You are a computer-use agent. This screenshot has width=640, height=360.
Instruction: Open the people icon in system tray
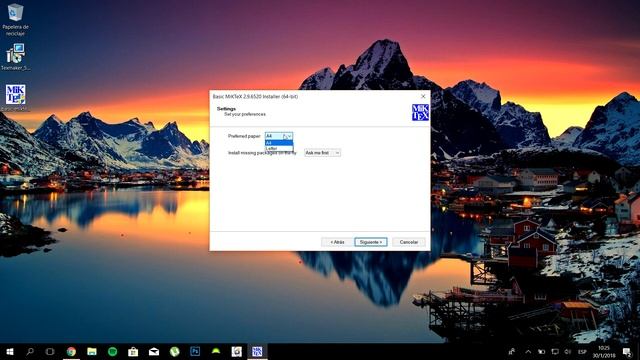(x=511, y=351)
